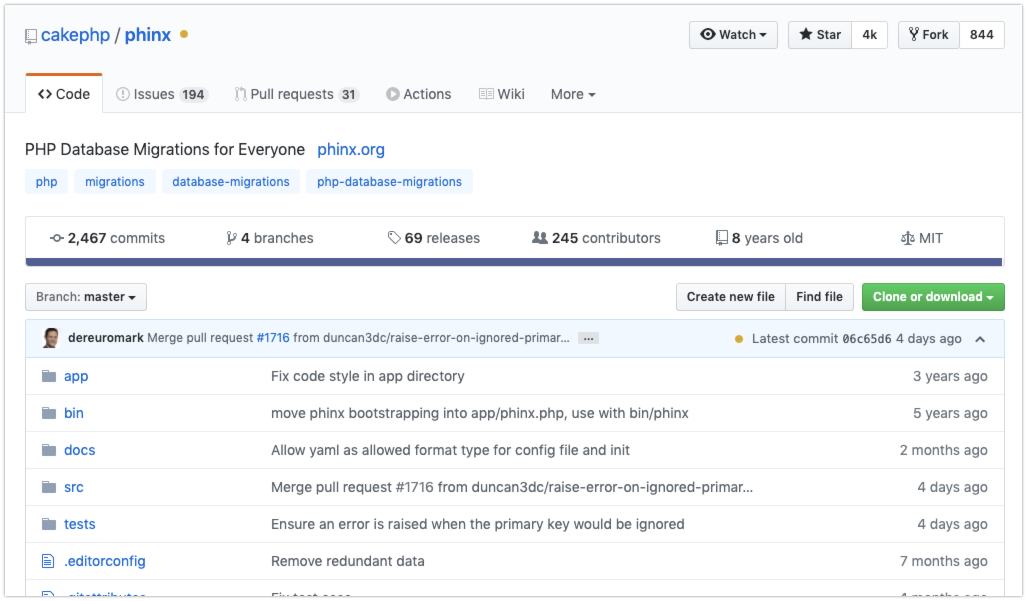Click the bin folder icon
Image resolution: width=1027 pixels, height=601 pixels.
[x=48, y=413]
